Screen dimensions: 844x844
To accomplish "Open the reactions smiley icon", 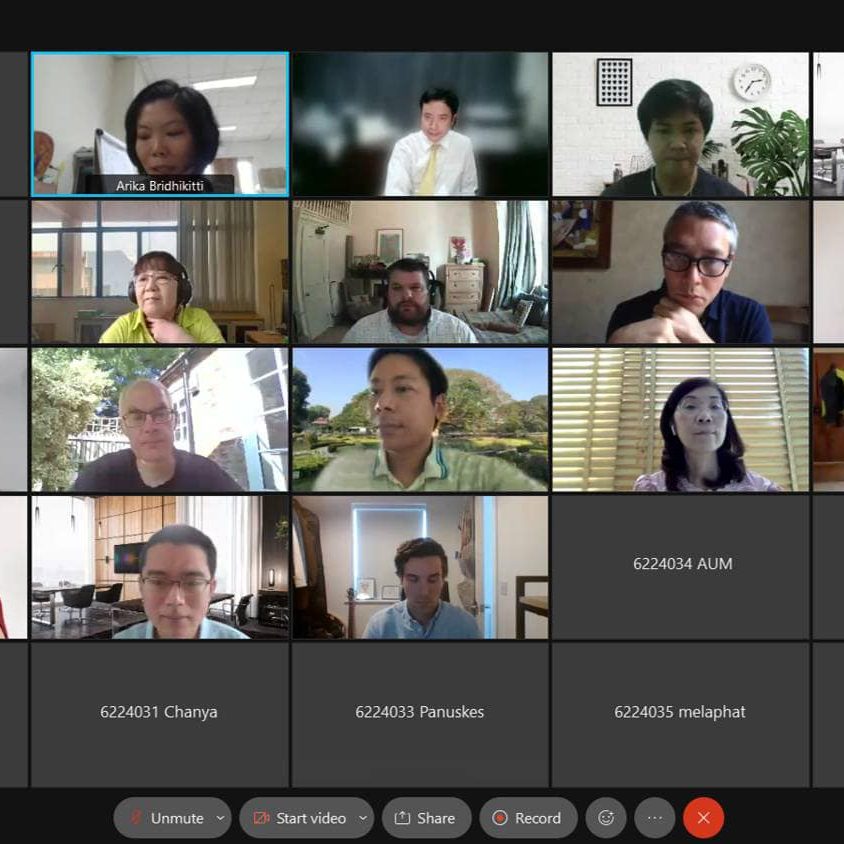I will tap(606, 818).
